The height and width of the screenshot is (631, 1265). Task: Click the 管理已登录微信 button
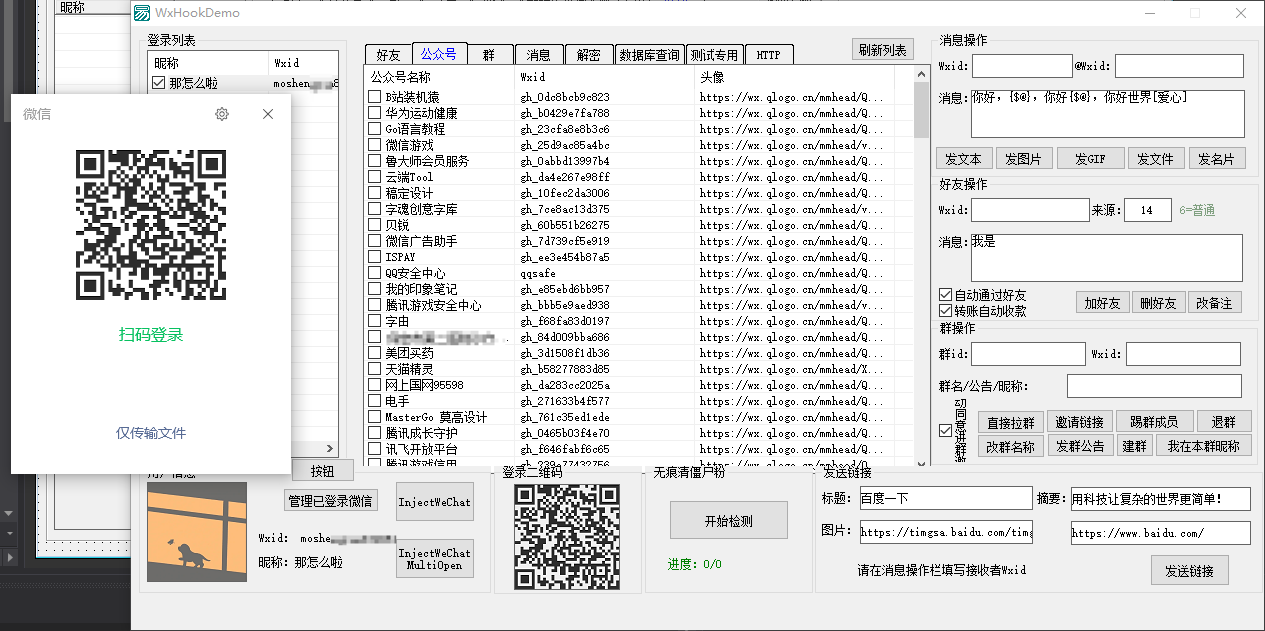330,500
